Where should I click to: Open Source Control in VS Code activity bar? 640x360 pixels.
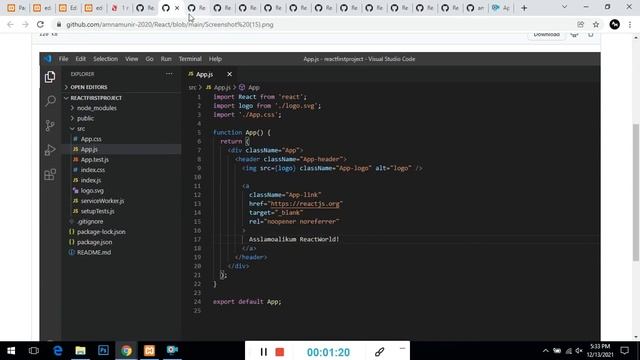(50, 125)
